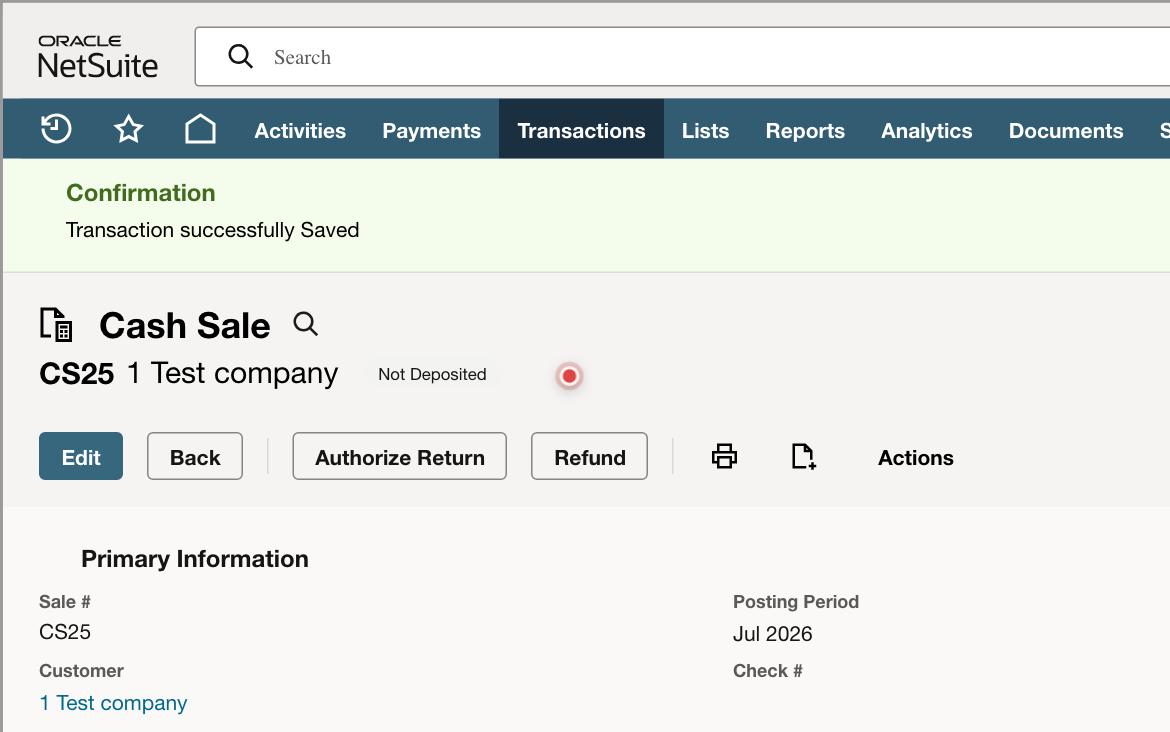Click the Edit button
This screenshot has height=732, width=1170.
[x=81, y=456]
